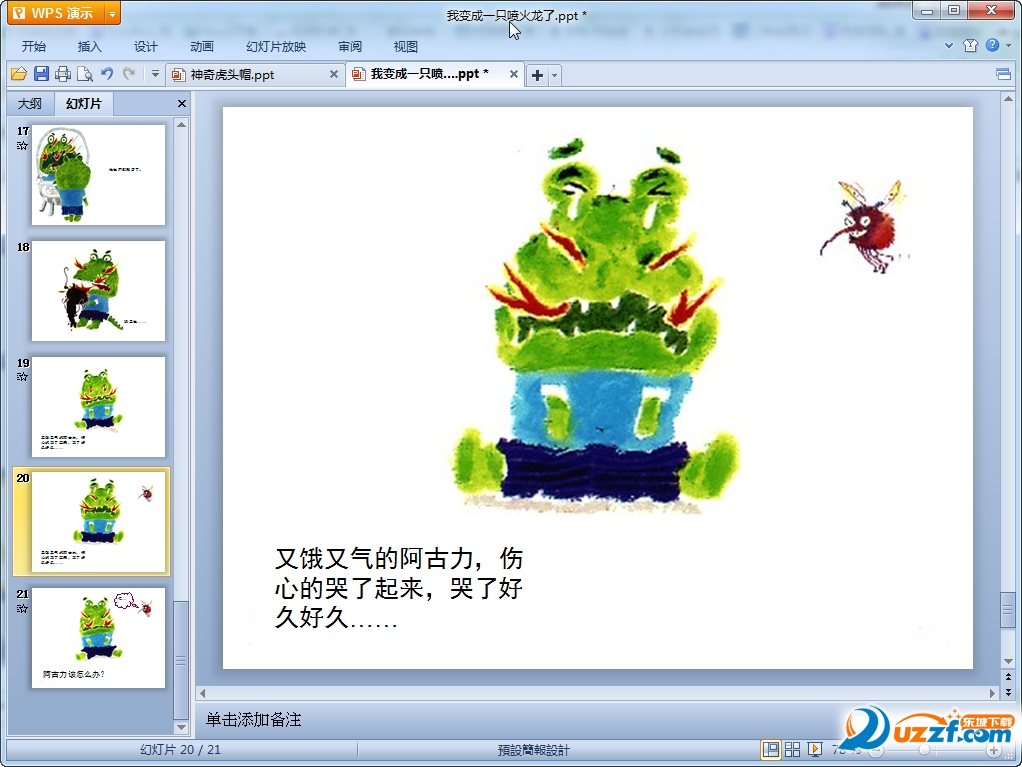Image resolution: width=1022 pixels, height=767 pixels.
Task: Click animation star icon beside slide 19
Action: (x=22, y=377)
